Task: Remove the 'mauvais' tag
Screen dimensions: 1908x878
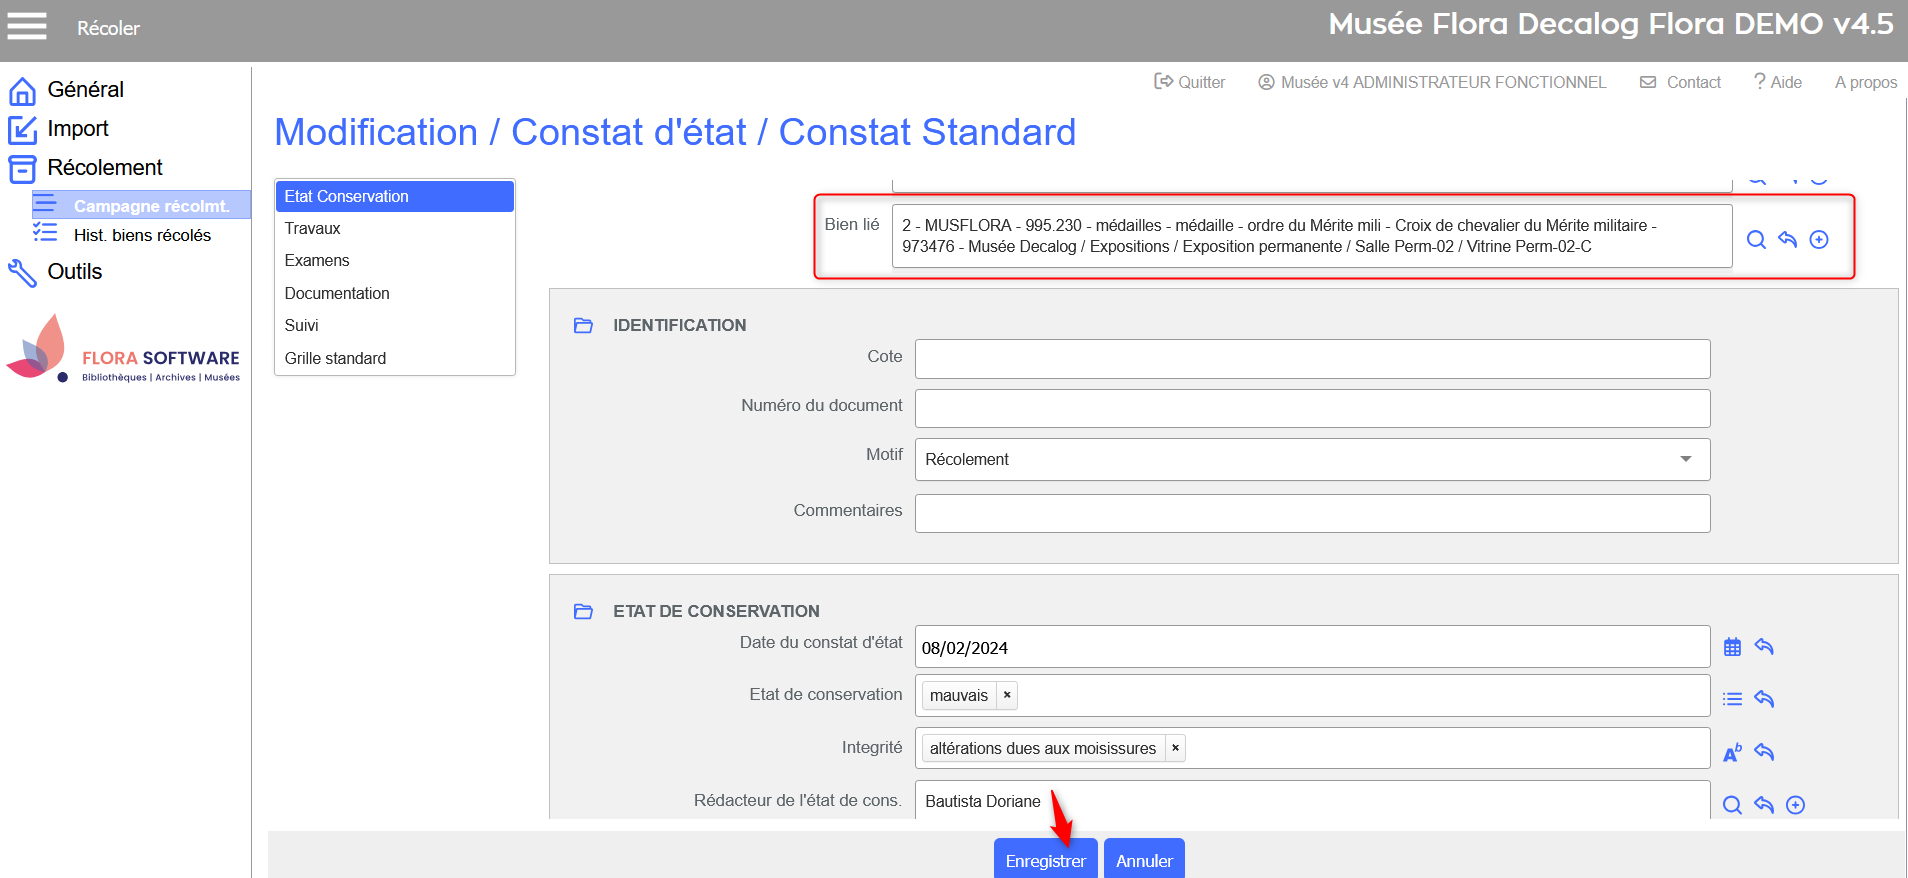Action: [x=1007, y=695]
